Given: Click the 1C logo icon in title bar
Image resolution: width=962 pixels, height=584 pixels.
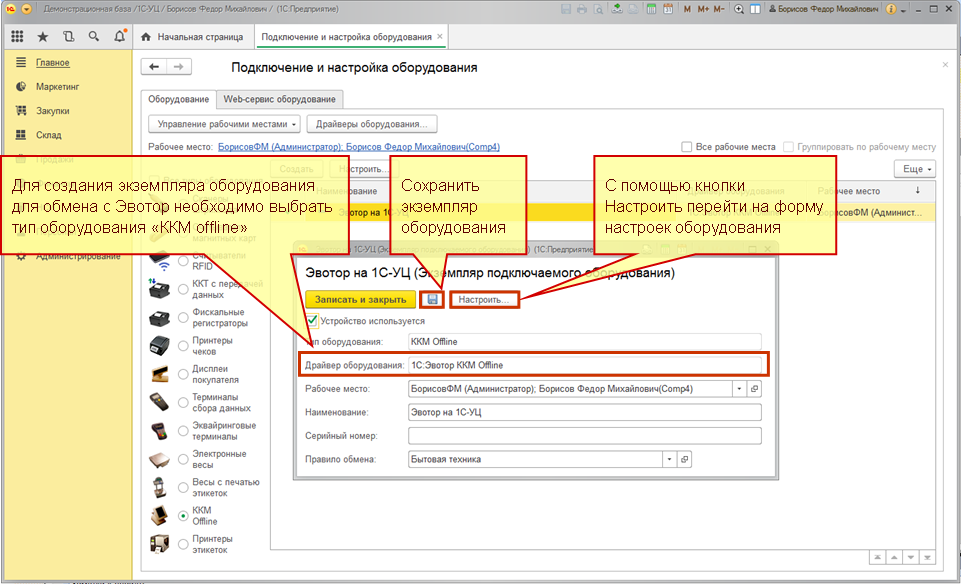Looking at the screenshot, I should (x=10, y=9).
